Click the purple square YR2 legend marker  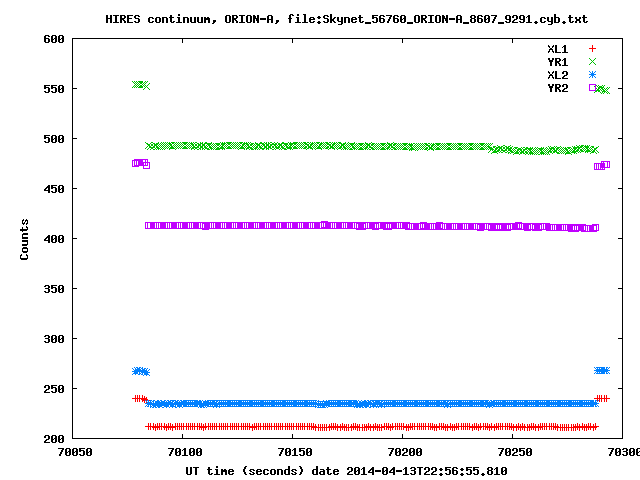coord(592,88)
